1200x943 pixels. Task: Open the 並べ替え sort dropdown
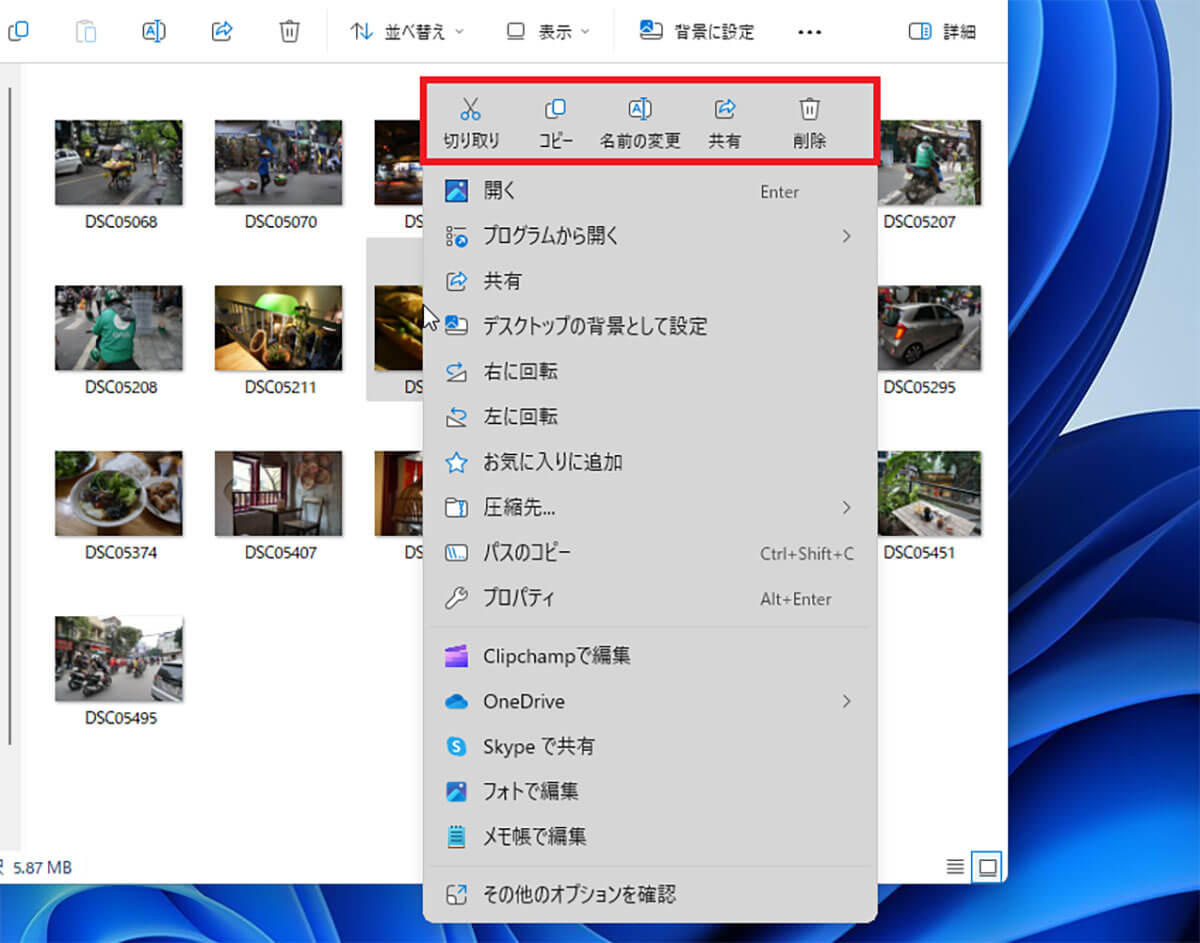click(407, 31)
